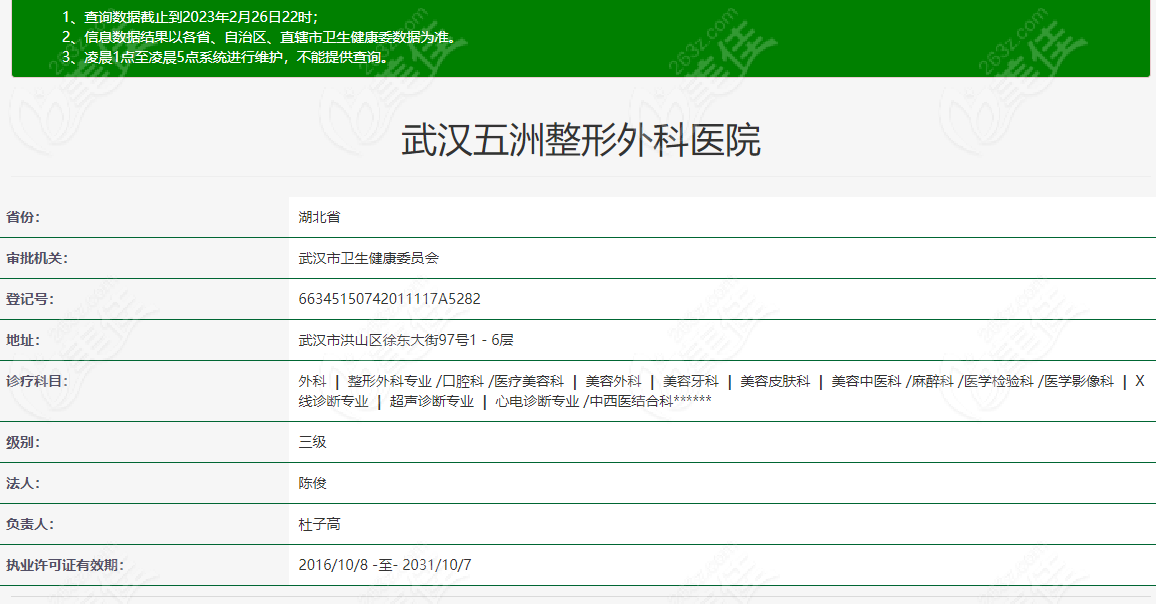Select responsible person name 杜子高
Image resolution: width=1156 pixels, height=604 pixels.
(319, 524)
